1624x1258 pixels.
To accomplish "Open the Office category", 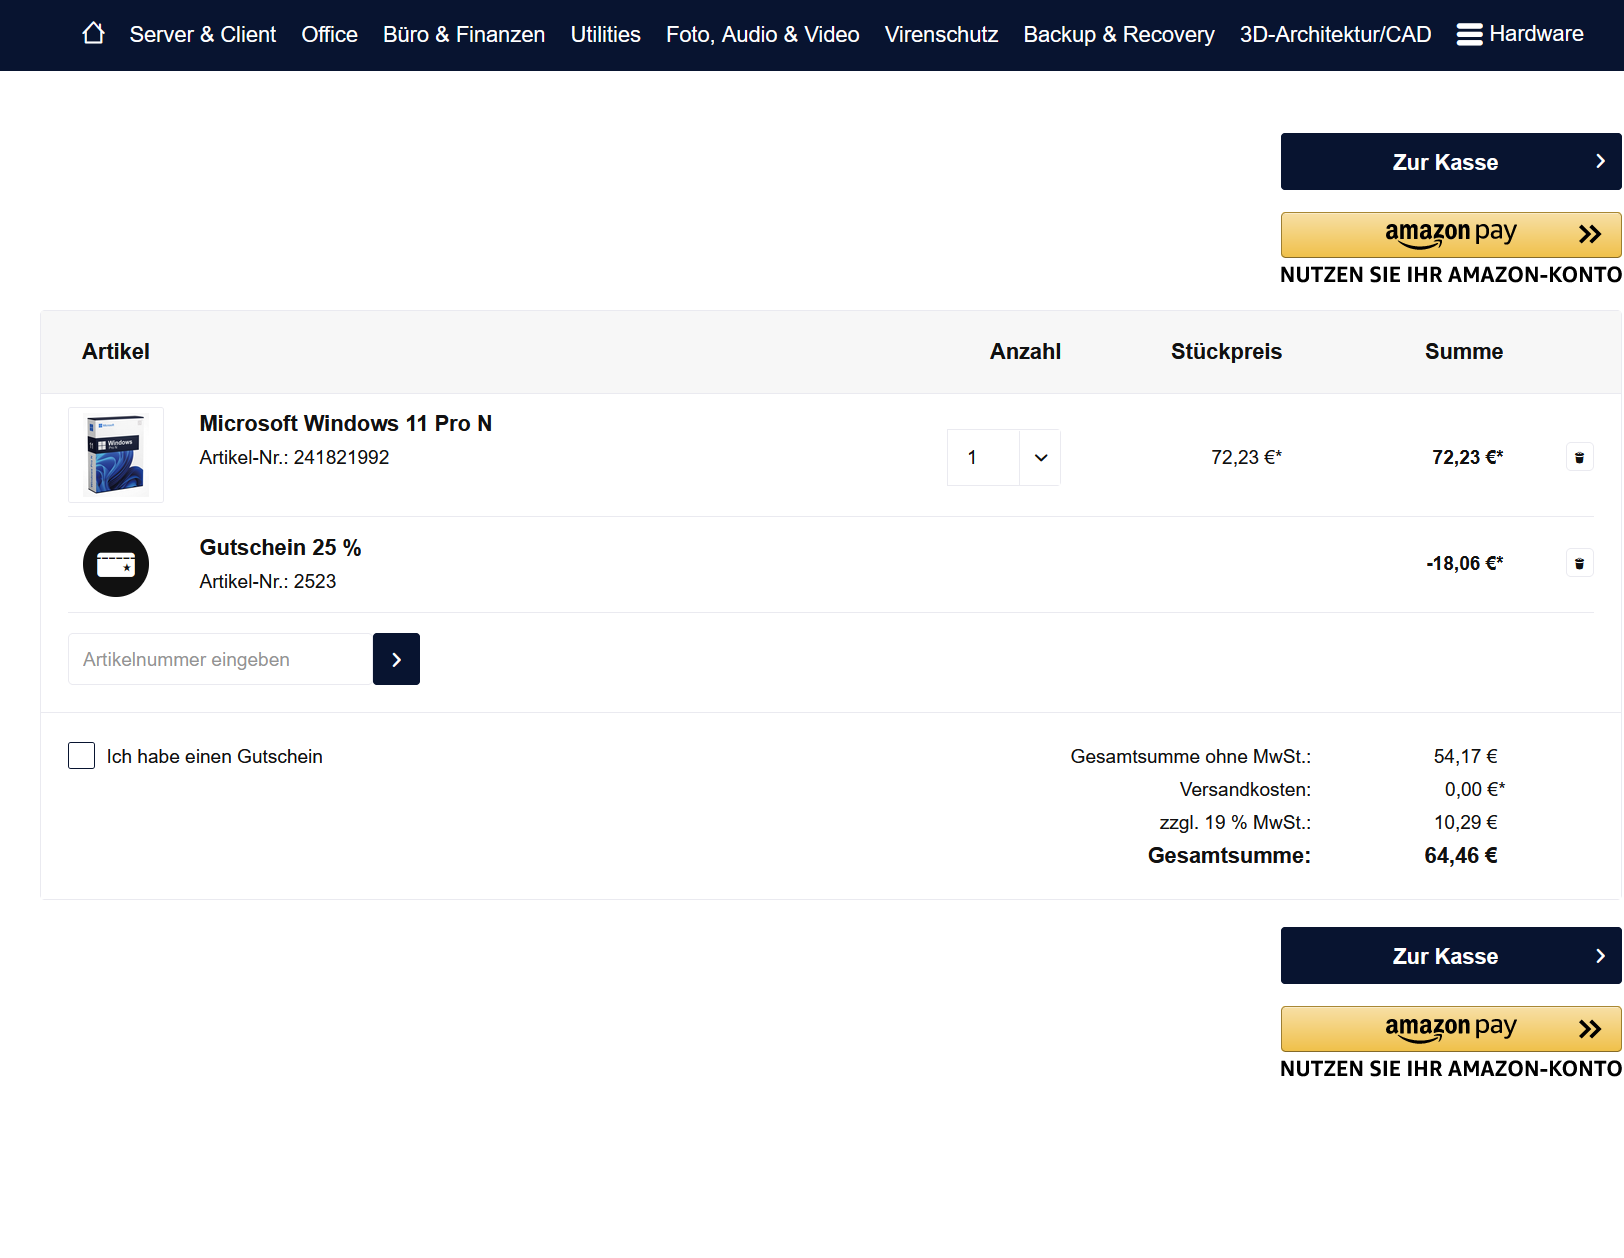I will click(x=330, y=34).
